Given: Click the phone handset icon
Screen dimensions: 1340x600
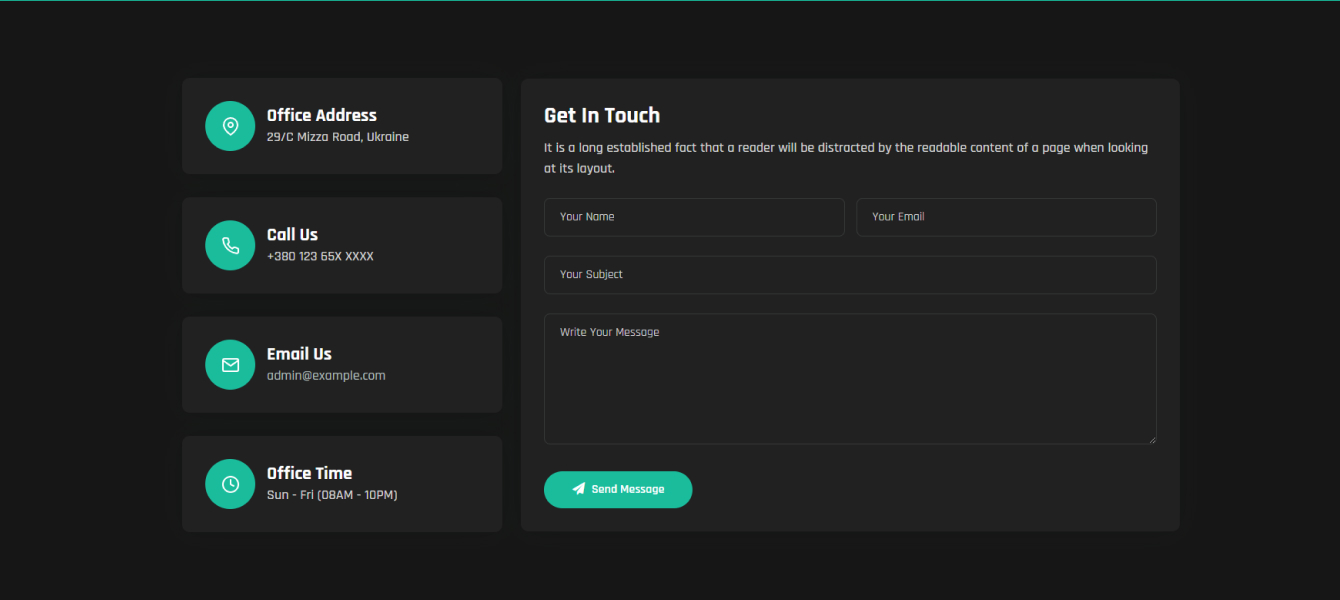Looking at the screenshot, I should tap(230, 245).
